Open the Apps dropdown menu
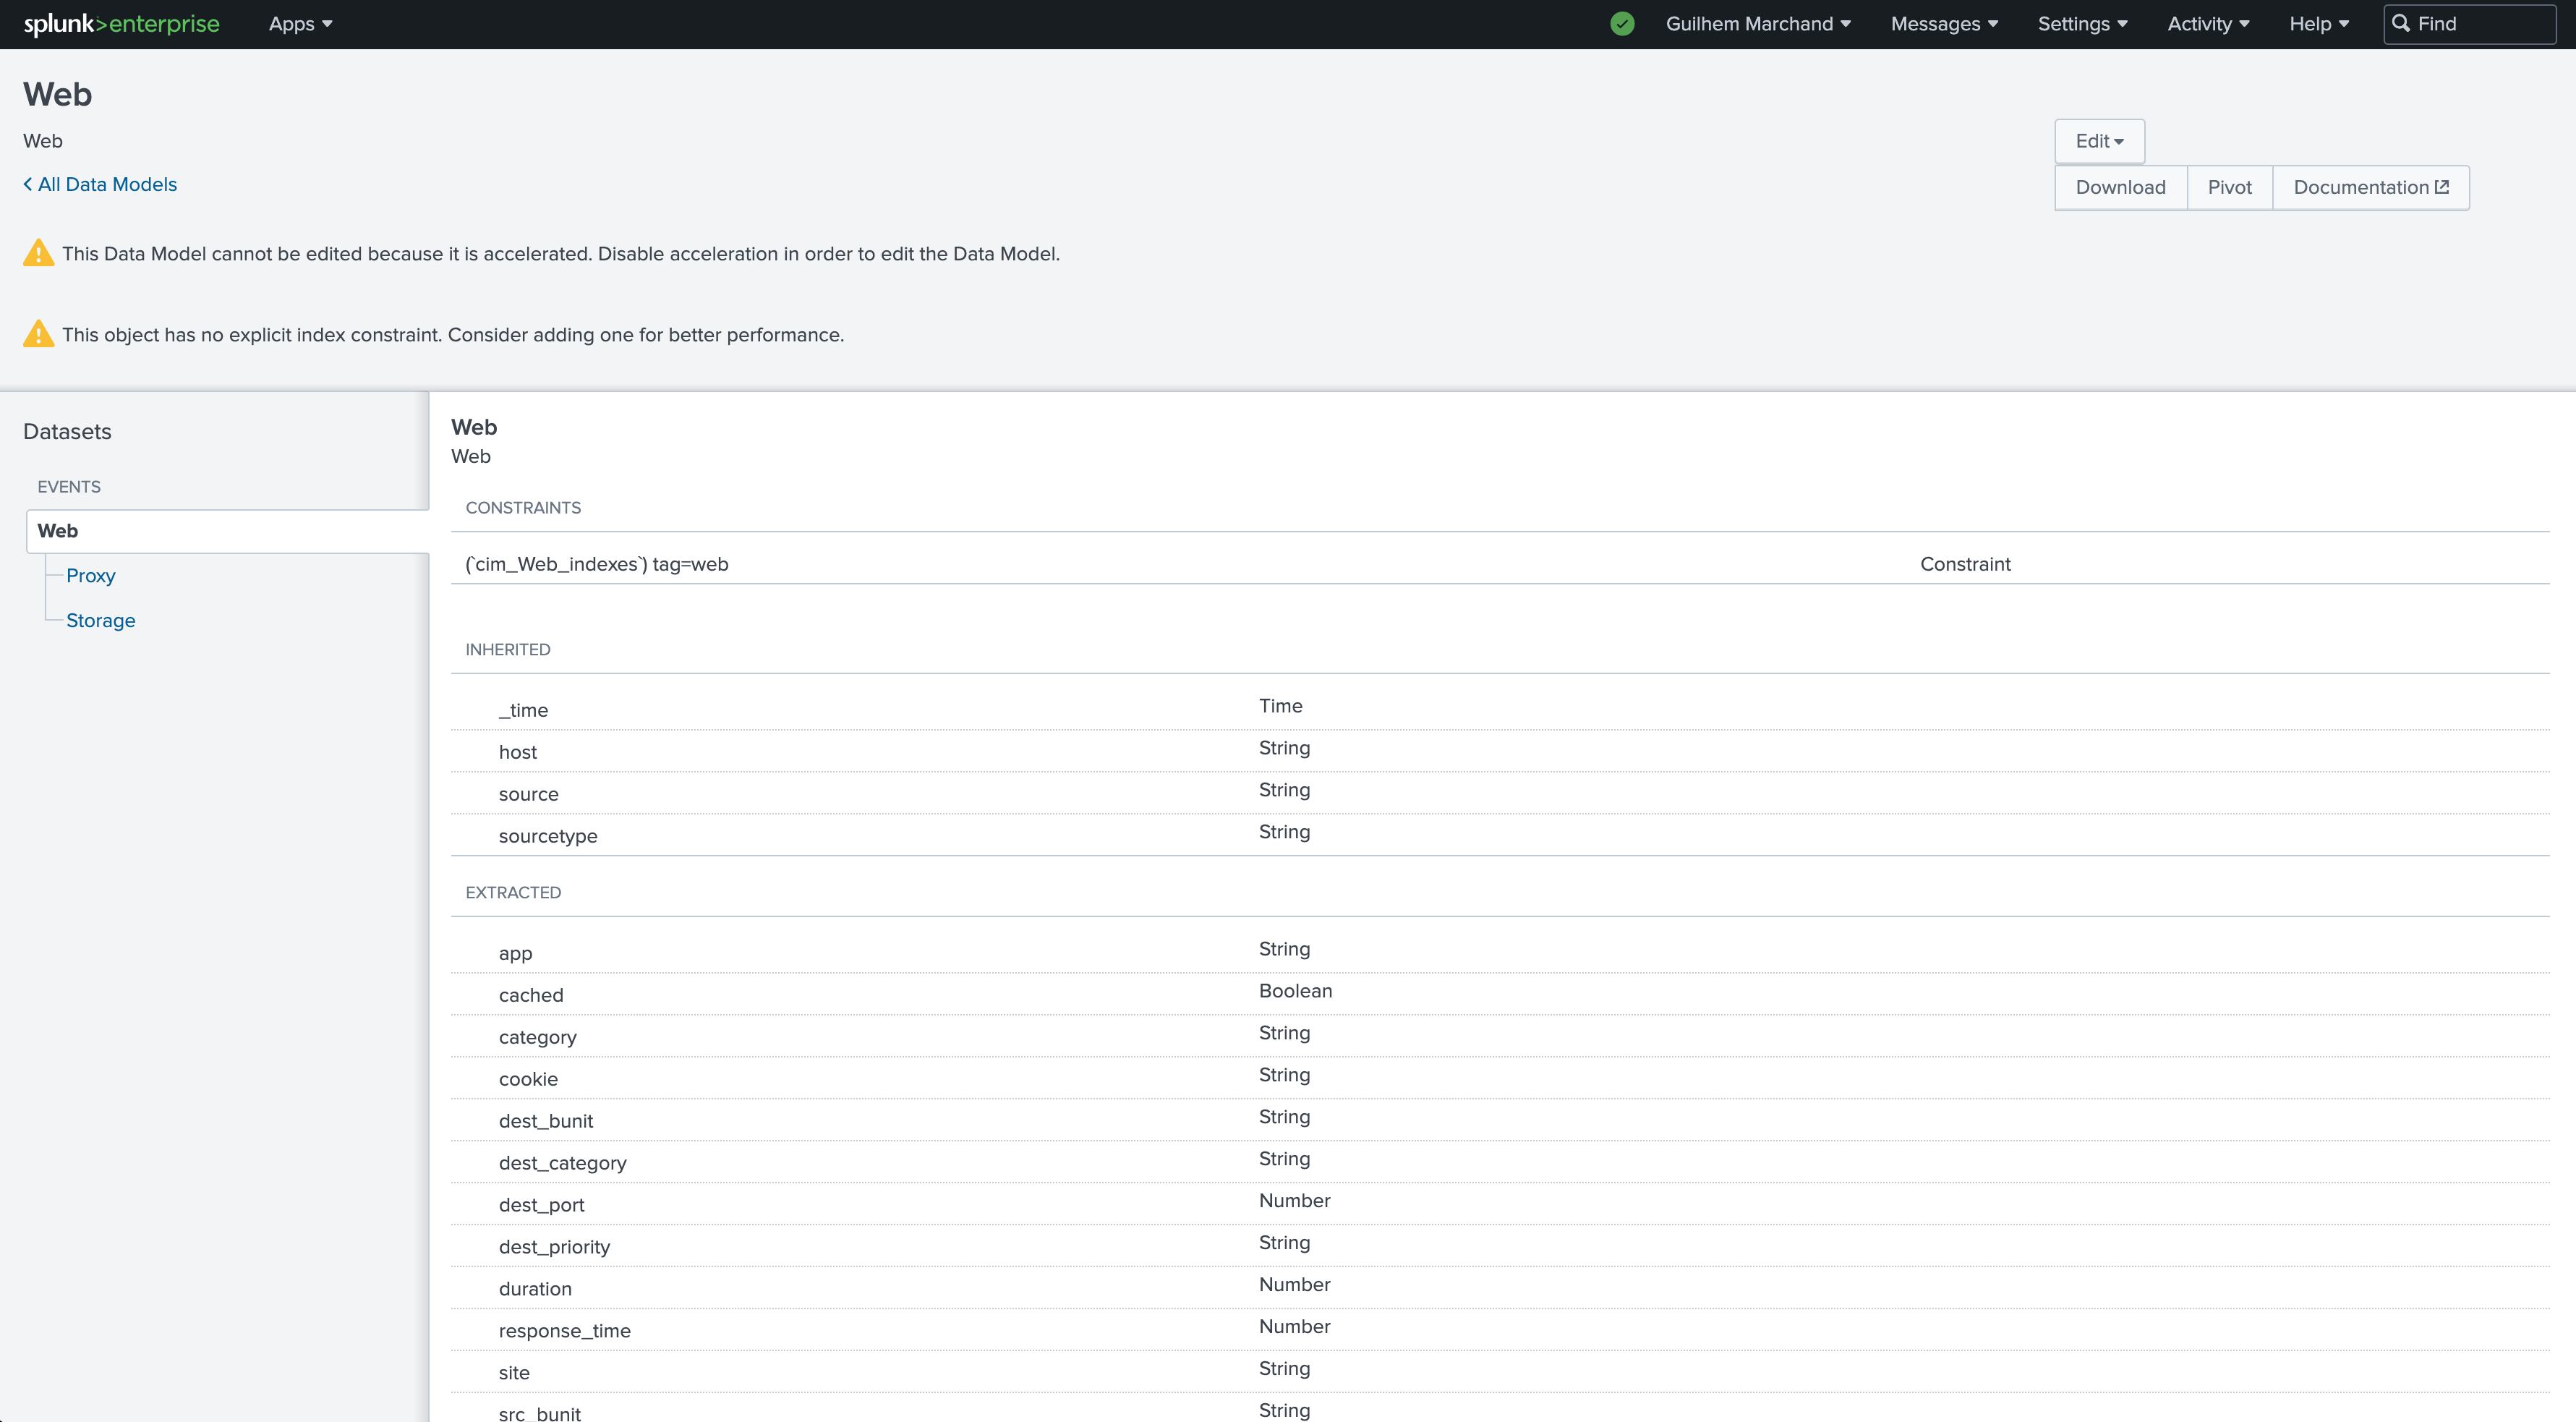This screenshot has width=2576, height=1422. (x=300, y=24)
